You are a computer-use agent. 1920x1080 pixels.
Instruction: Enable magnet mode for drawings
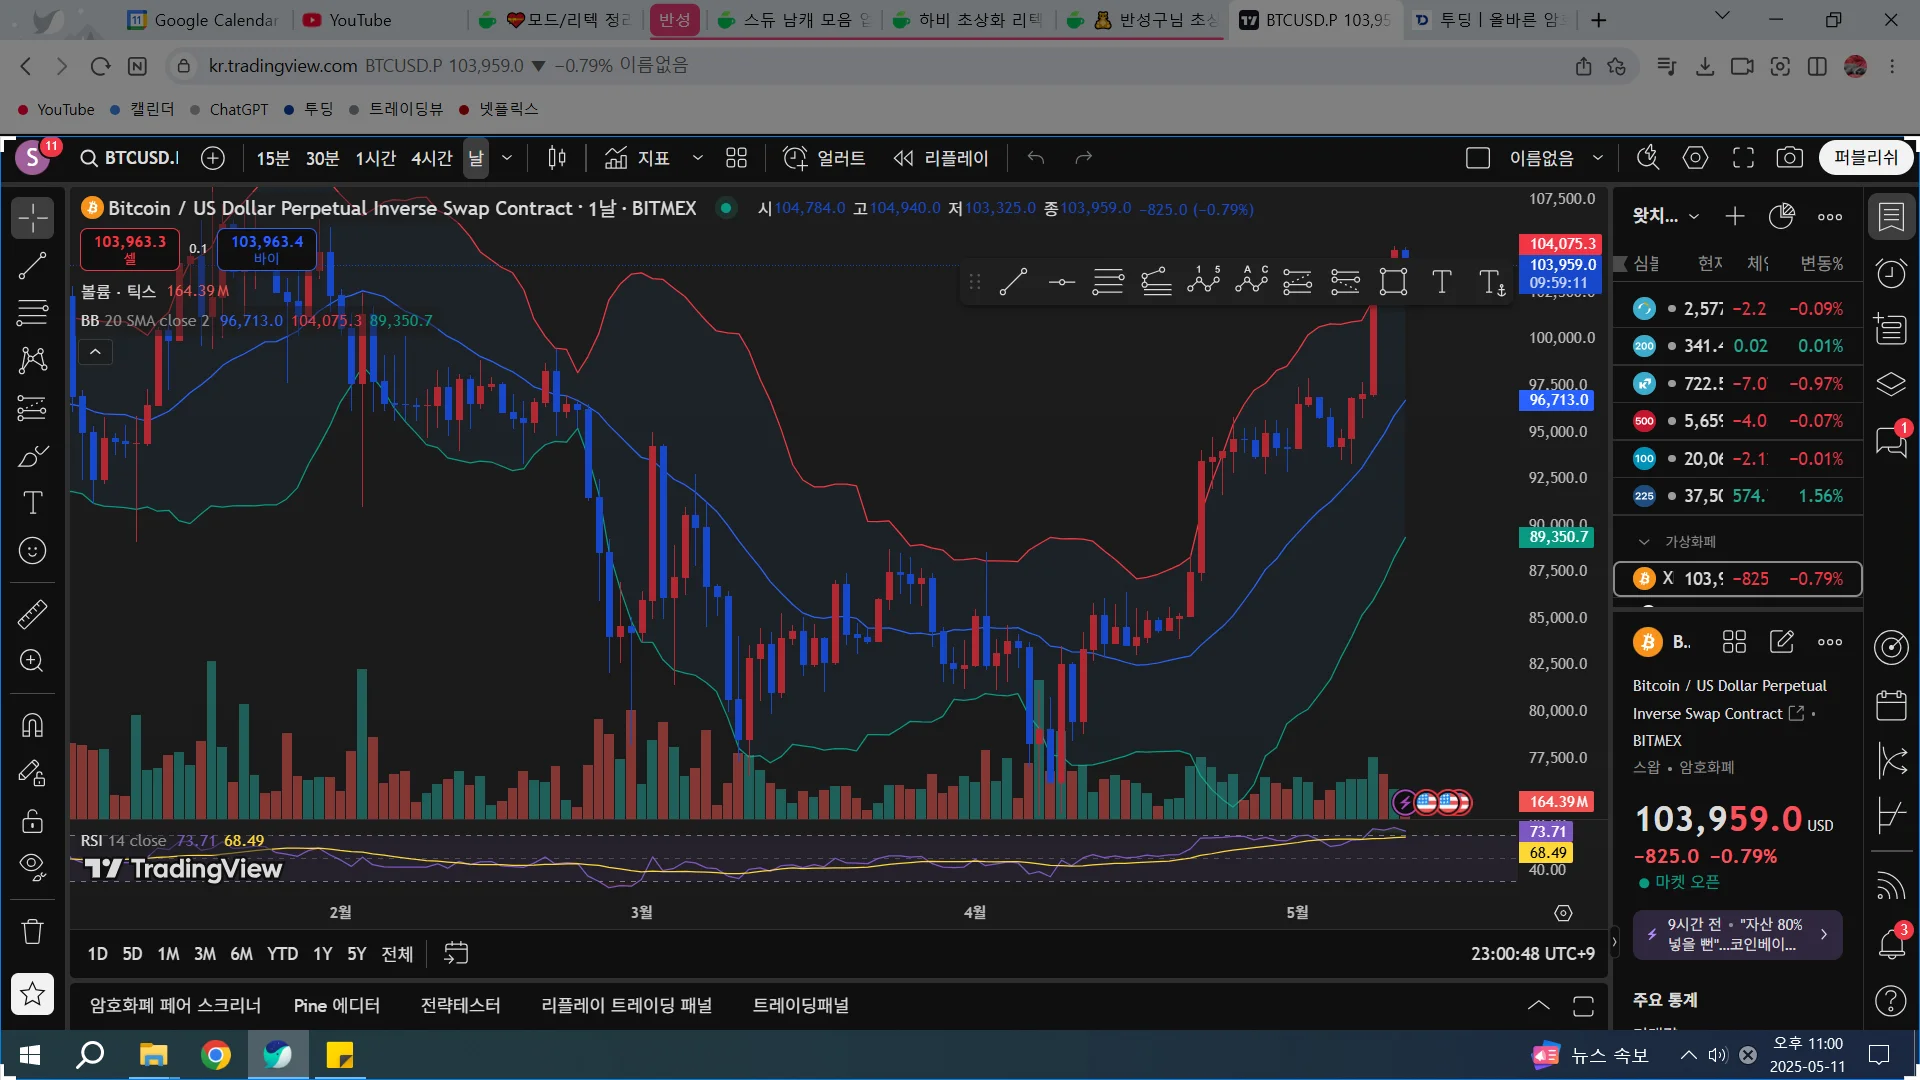[x=32, y=725]
